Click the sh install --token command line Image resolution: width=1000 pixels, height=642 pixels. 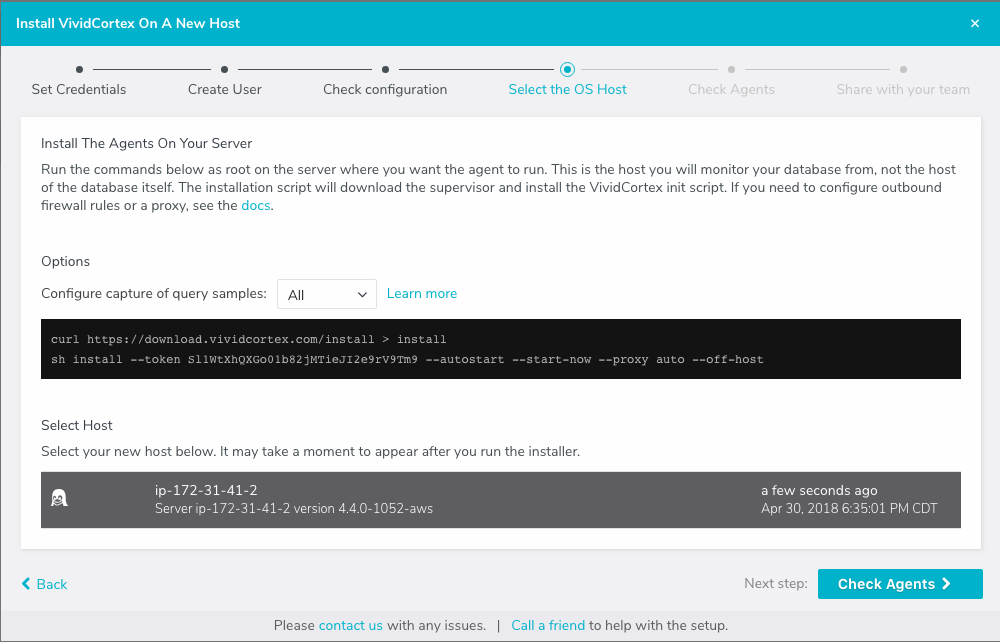[x=407, y=360]
